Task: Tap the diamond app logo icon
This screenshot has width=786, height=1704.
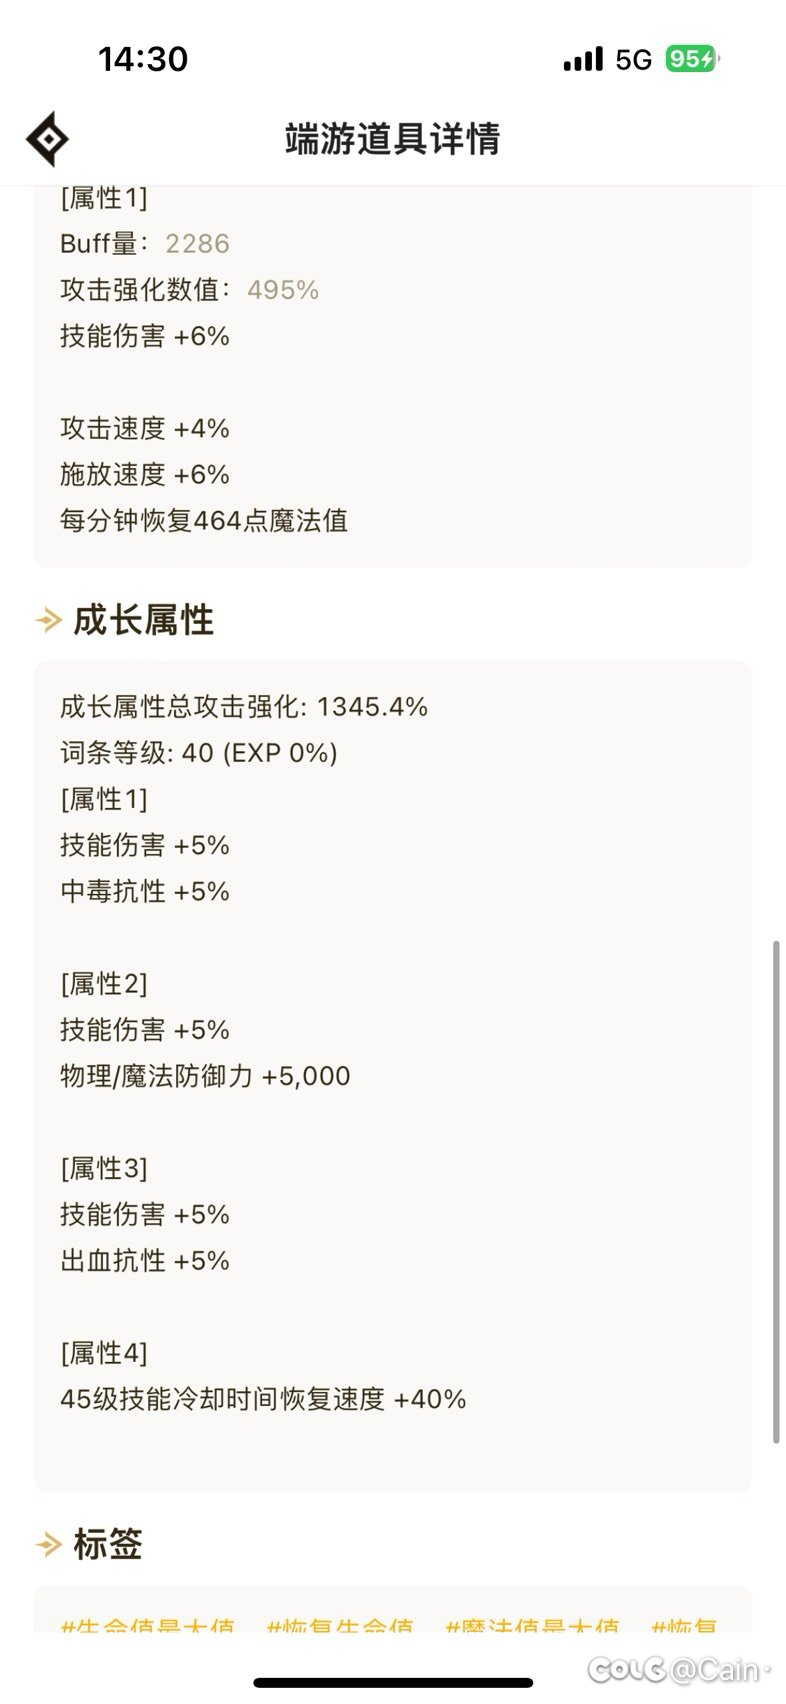Action: [x=47, y=139]
